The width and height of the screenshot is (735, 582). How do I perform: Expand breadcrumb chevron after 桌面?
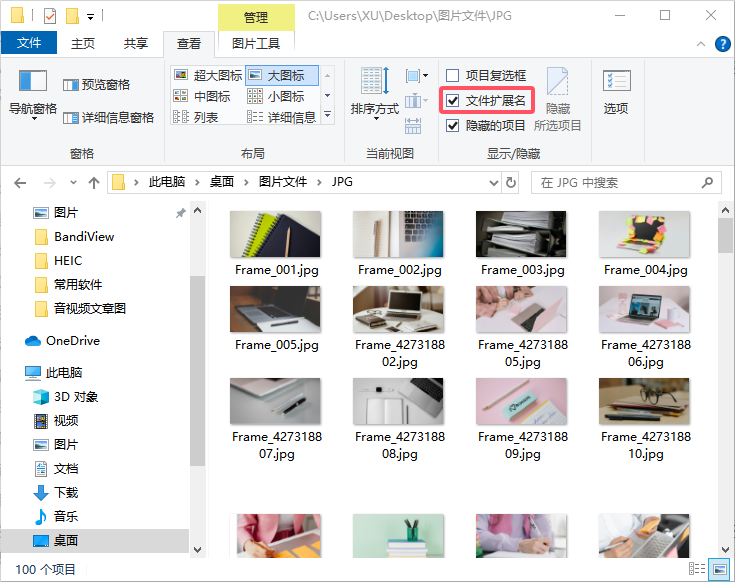click(246, 182)
